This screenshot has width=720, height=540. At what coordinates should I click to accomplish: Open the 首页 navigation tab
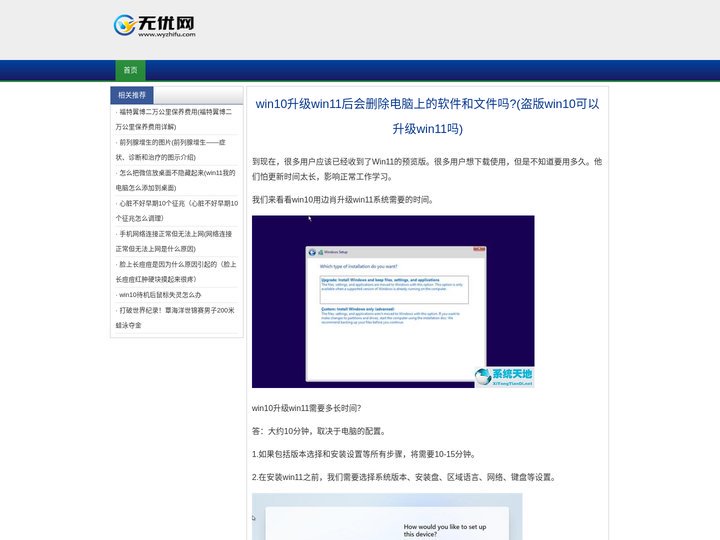click(x=130, y=70)
